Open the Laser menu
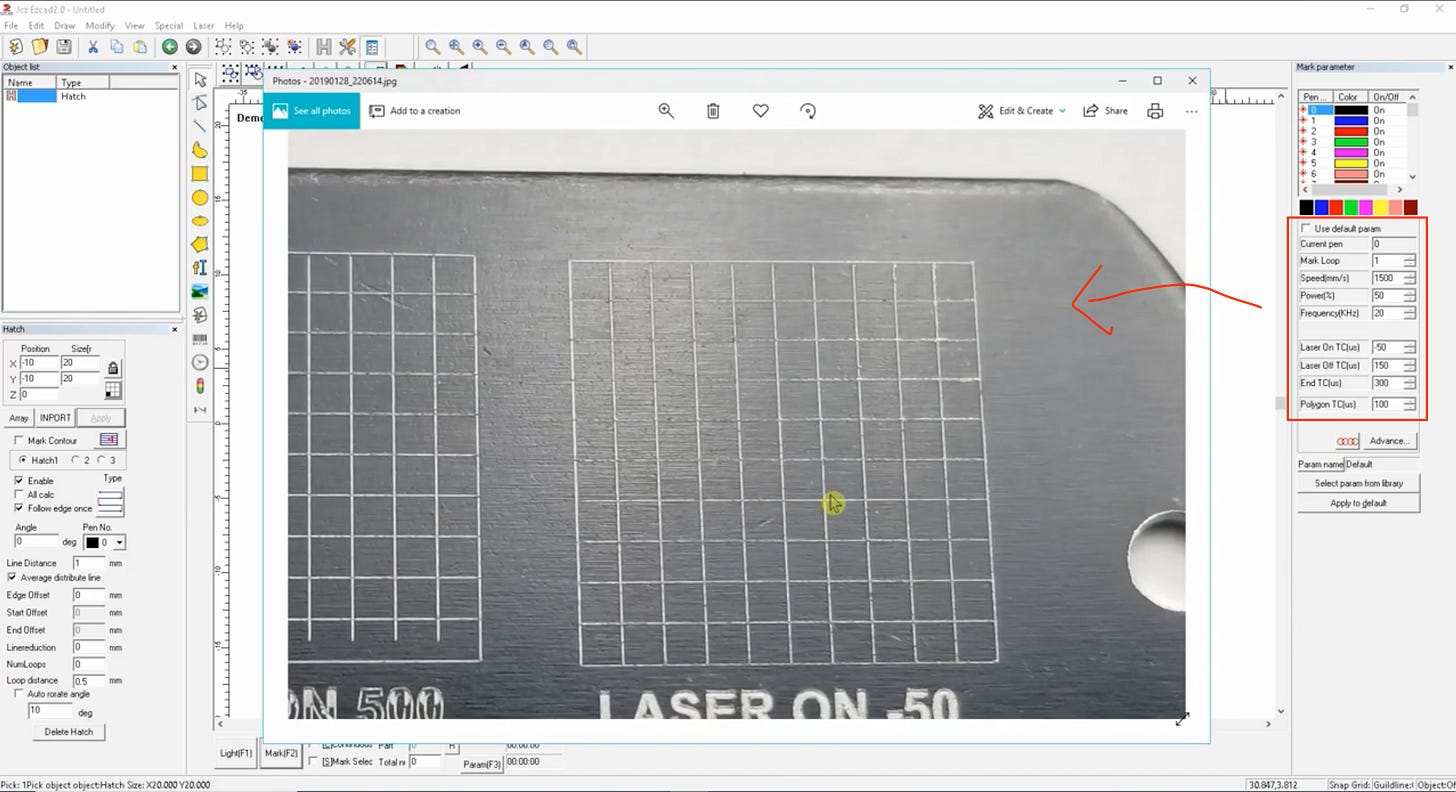The height and width of the screenshot is (792, 1456). (x=203, y=26)
